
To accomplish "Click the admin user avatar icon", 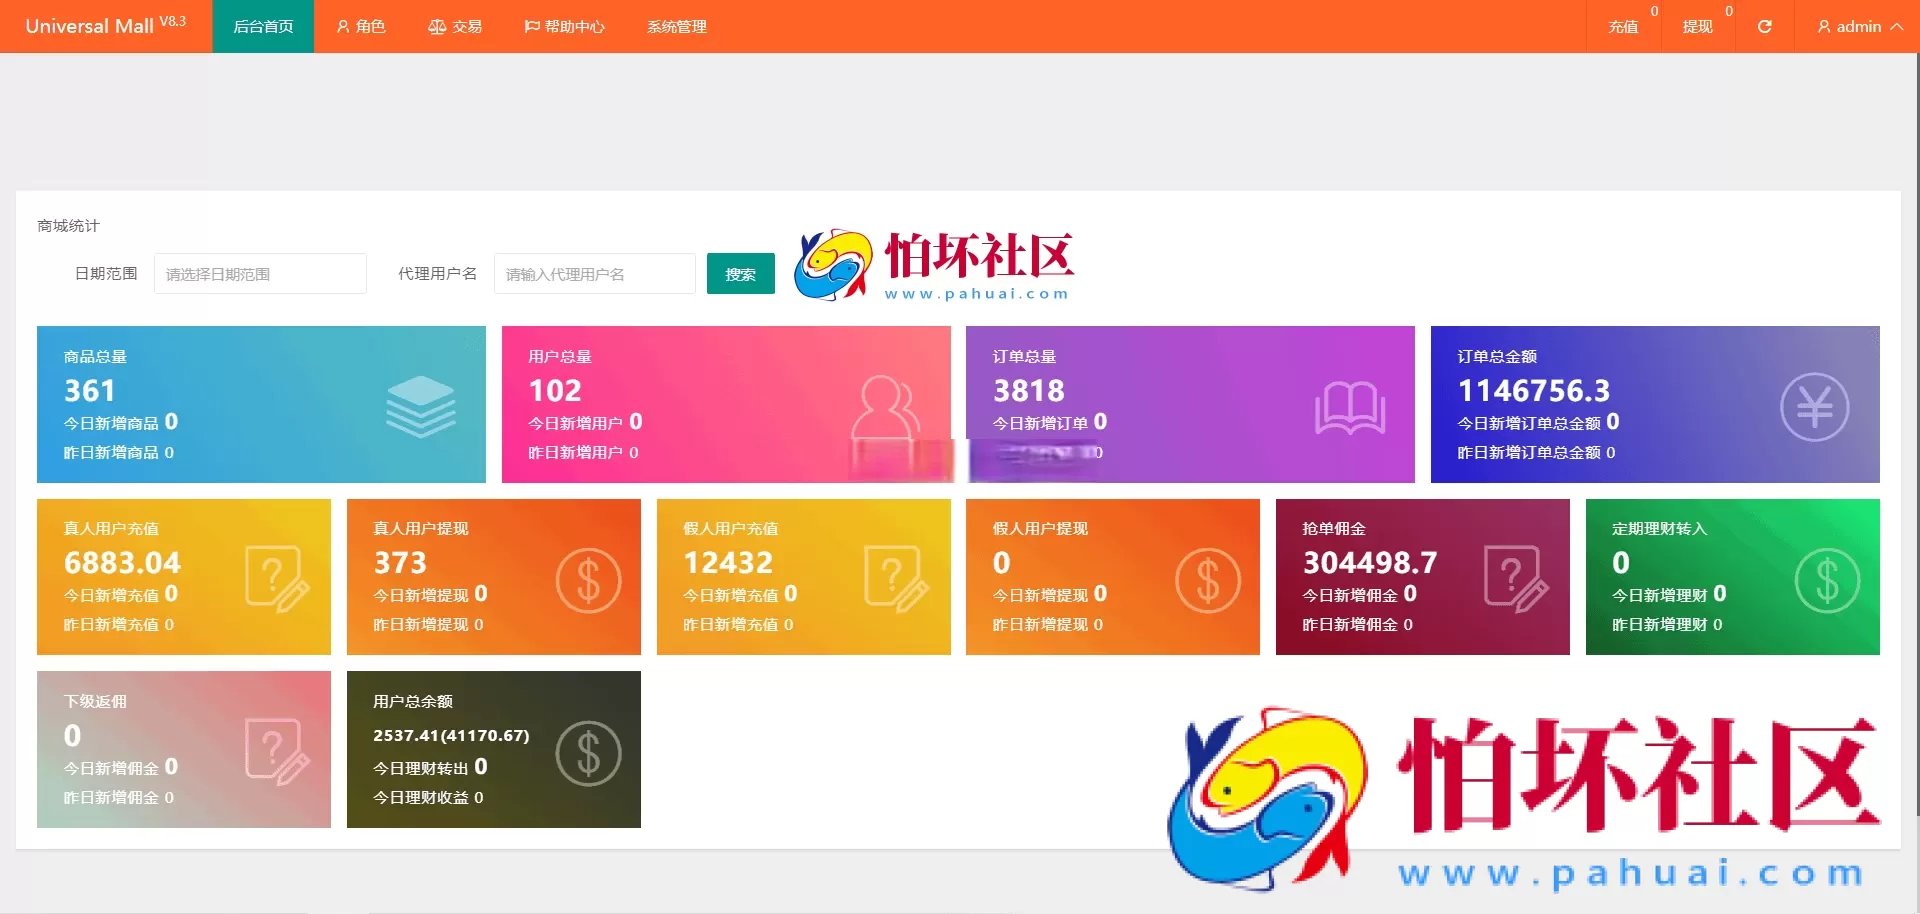I will pos(1822,27).
